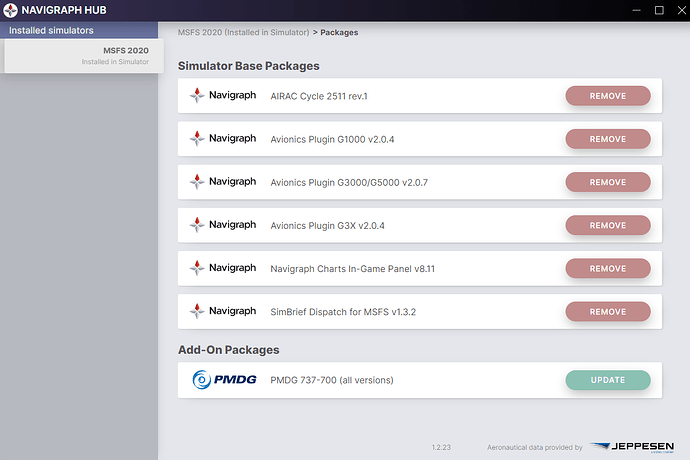The width and height of the screenshot is (690, 460).
Task: Maximize the Navigraph Hub window
Action: tap(659, 10)
